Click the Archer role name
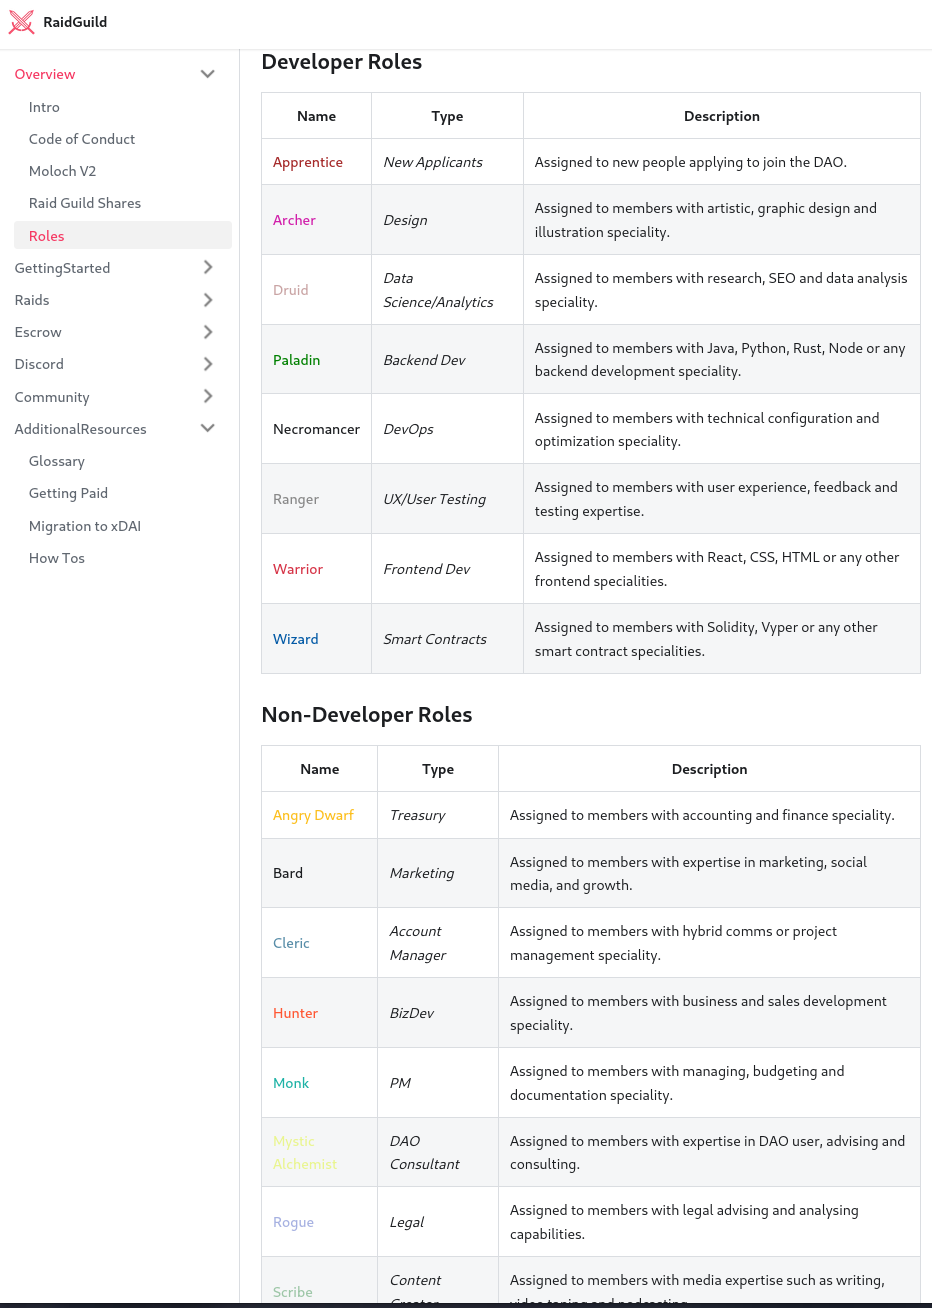 pos(294,220)
